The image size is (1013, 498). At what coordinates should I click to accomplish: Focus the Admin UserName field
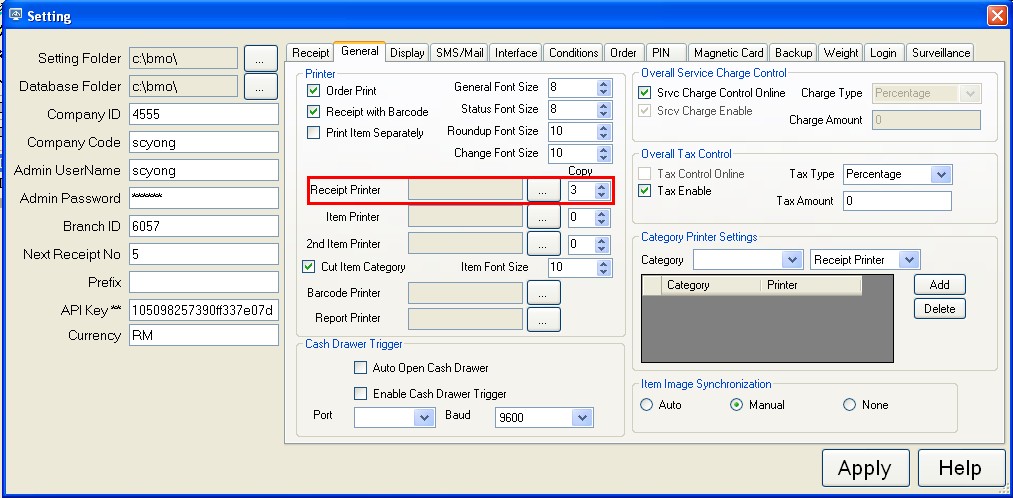tap(204, 171)
